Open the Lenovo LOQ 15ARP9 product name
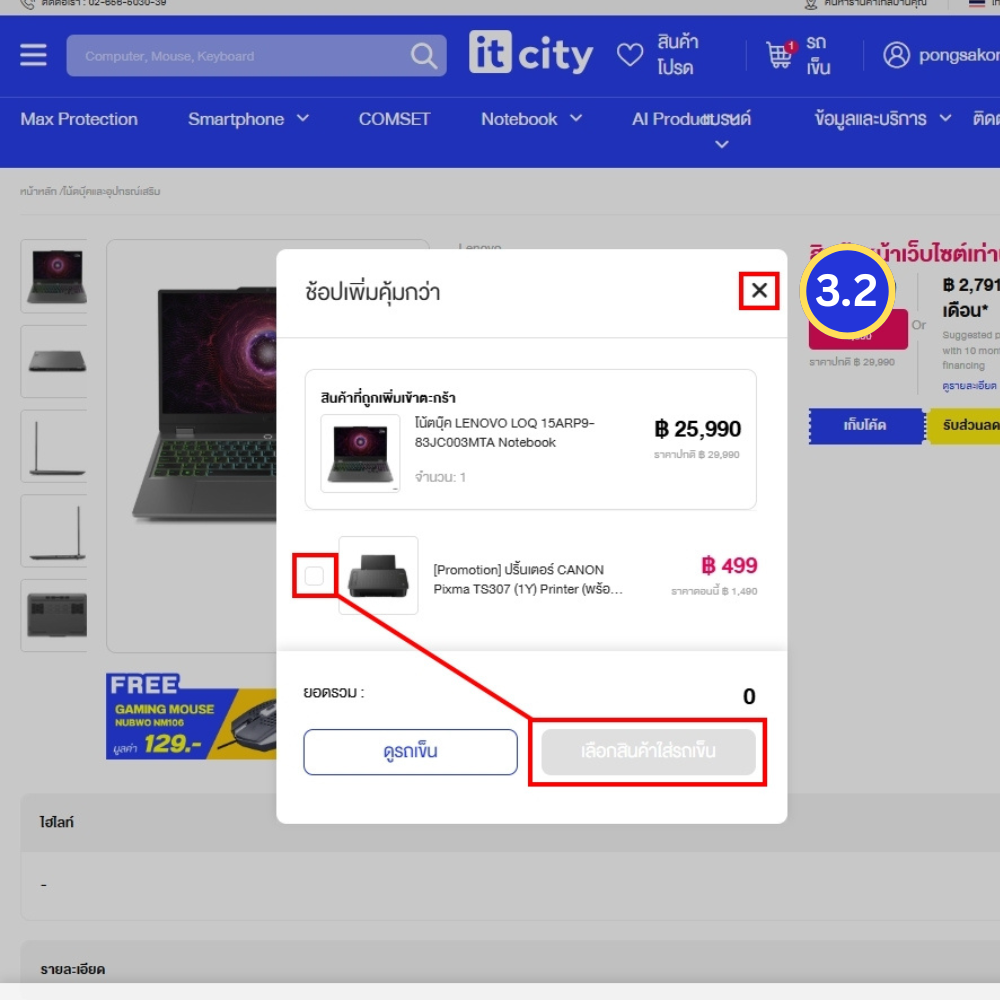 tap(504, 432)
